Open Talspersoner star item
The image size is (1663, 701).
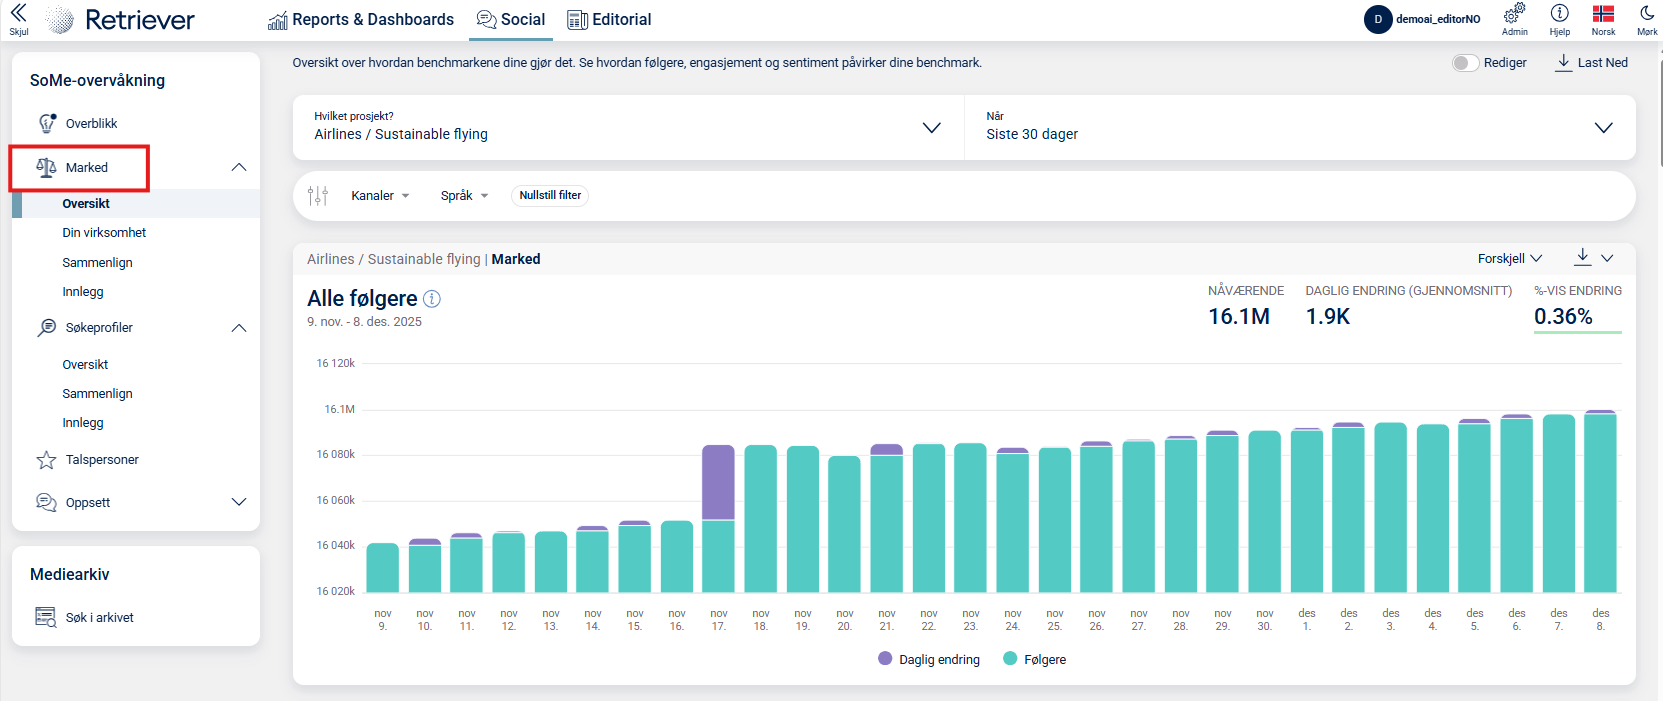[x=101, y=460]
